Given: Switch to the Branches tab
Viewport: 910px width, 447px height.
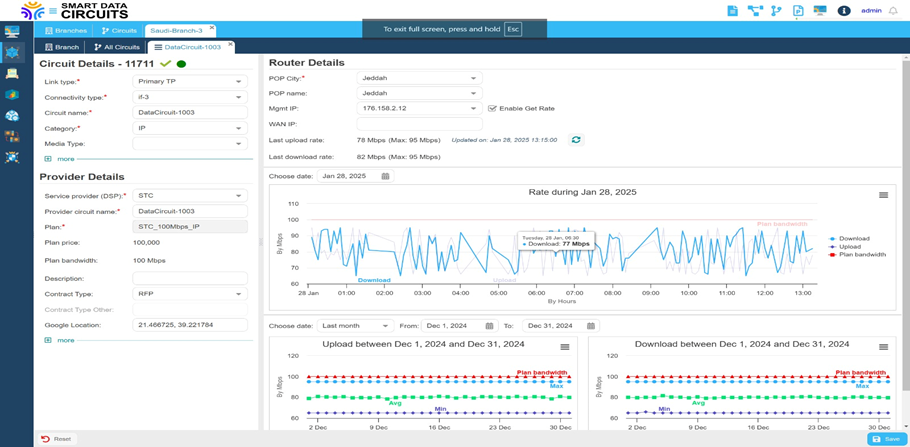Looking at the screenshot, I should (x=66, y=31).
